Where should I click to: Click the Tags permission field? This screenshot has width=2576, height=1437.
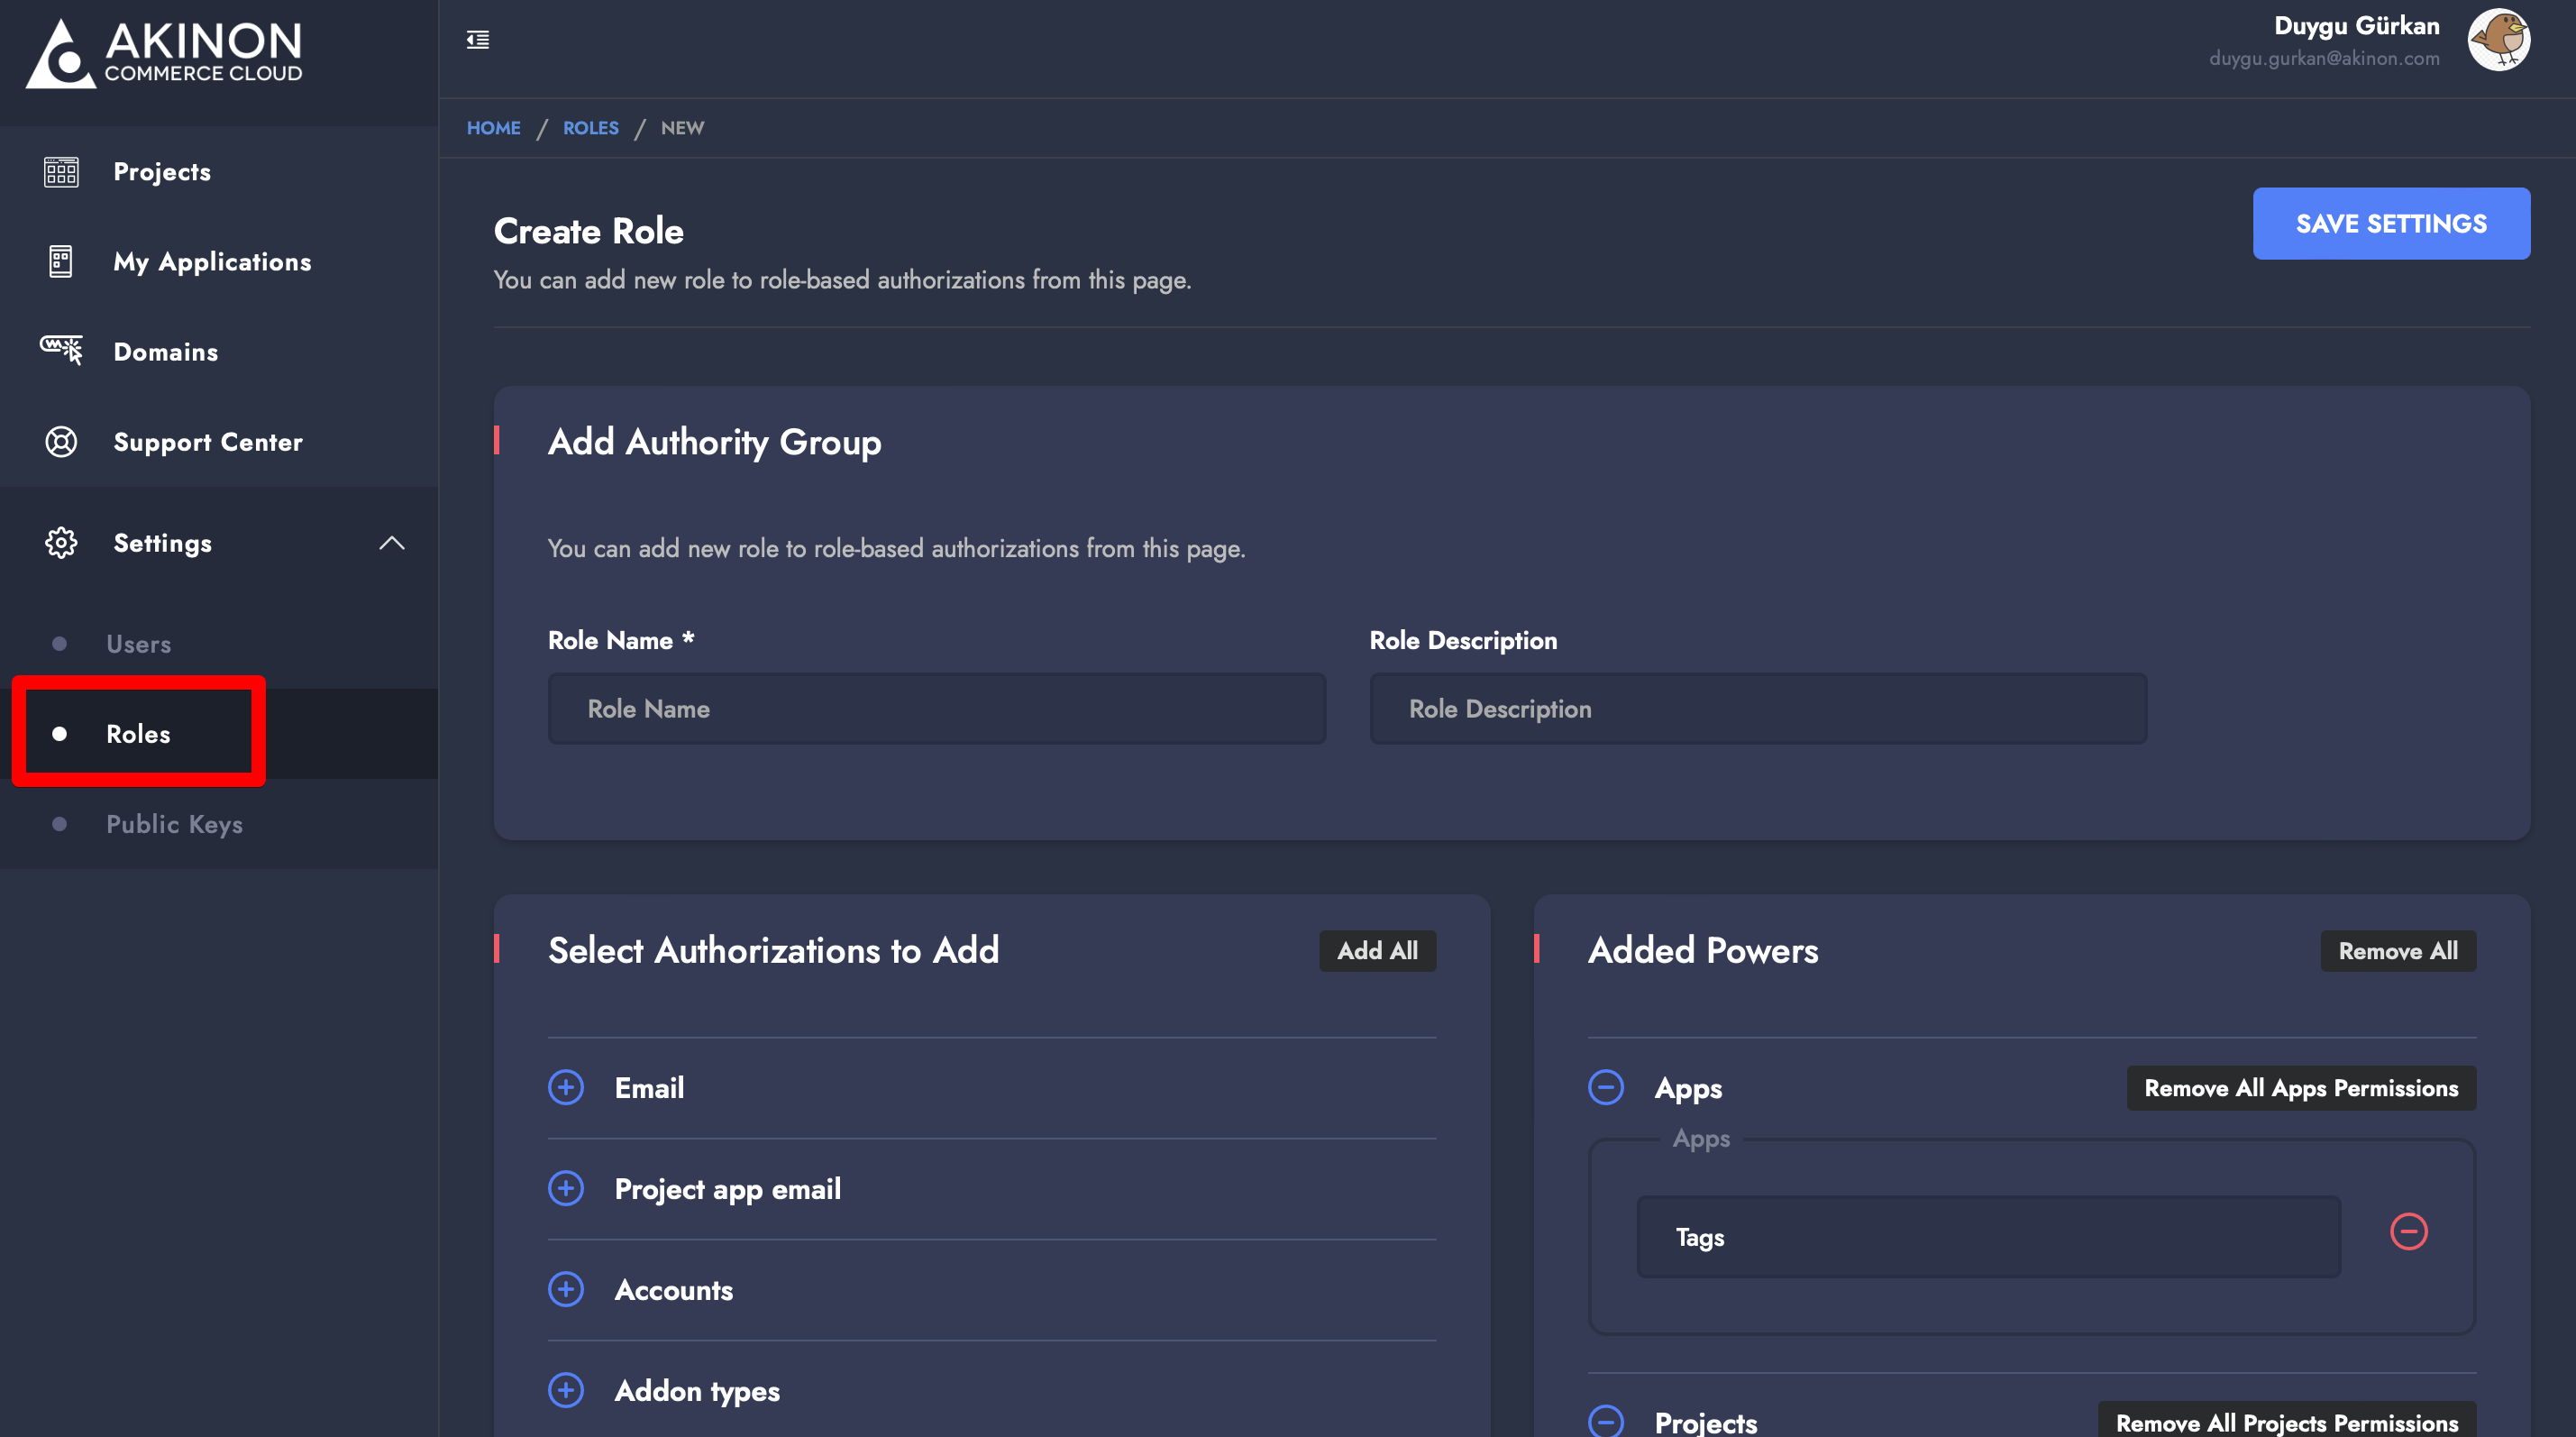click(1988, 1237)
